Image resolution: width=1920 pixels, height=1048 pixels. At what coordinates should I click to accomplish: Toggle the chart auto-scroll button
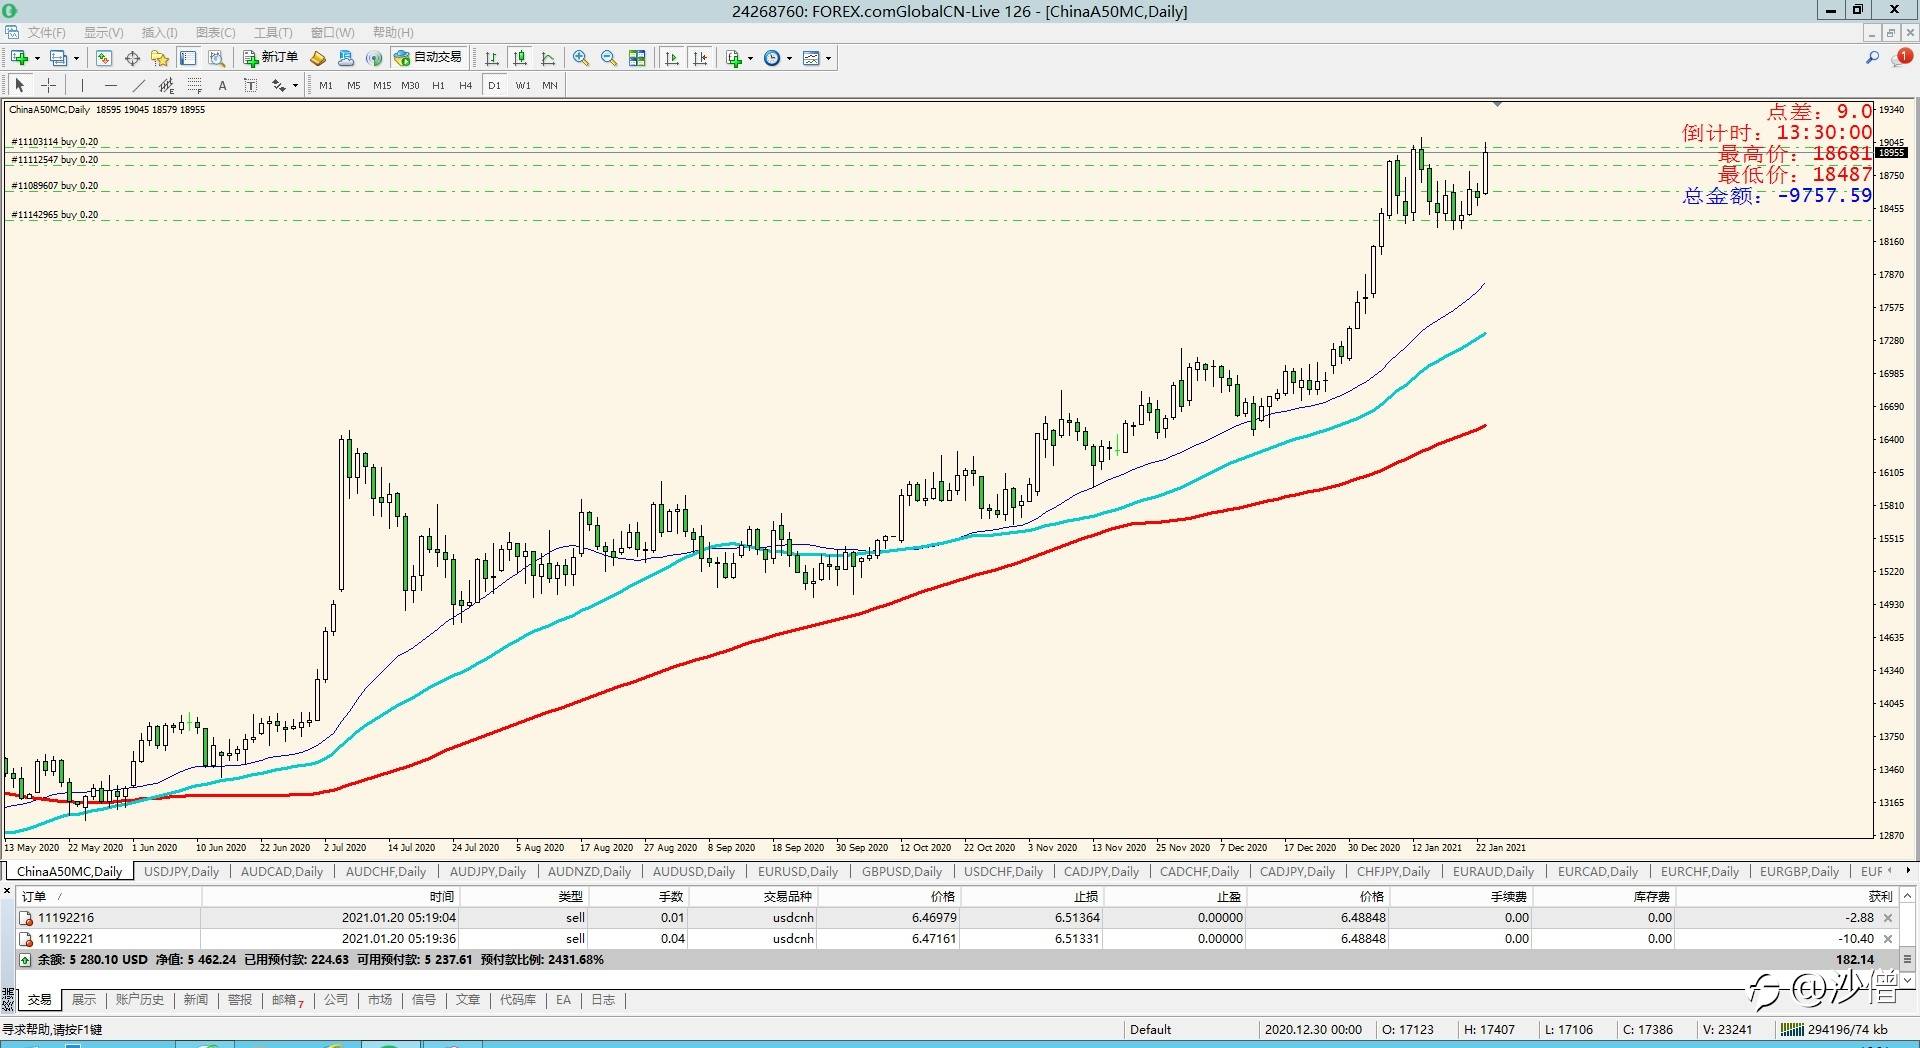coord(672,58)
